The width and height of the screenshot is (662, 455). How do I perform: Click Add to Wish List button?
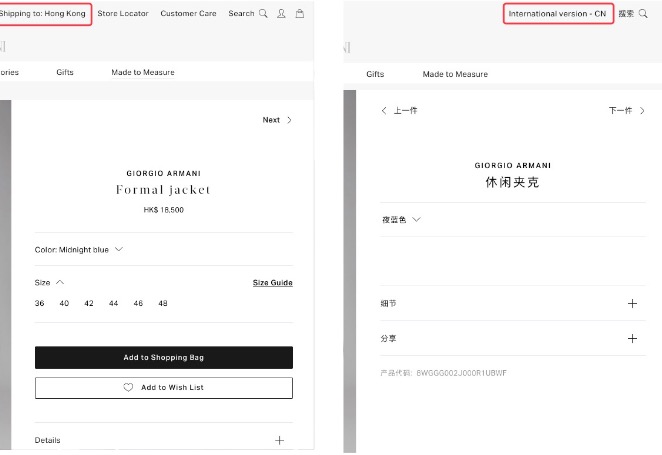coord(164,387)
